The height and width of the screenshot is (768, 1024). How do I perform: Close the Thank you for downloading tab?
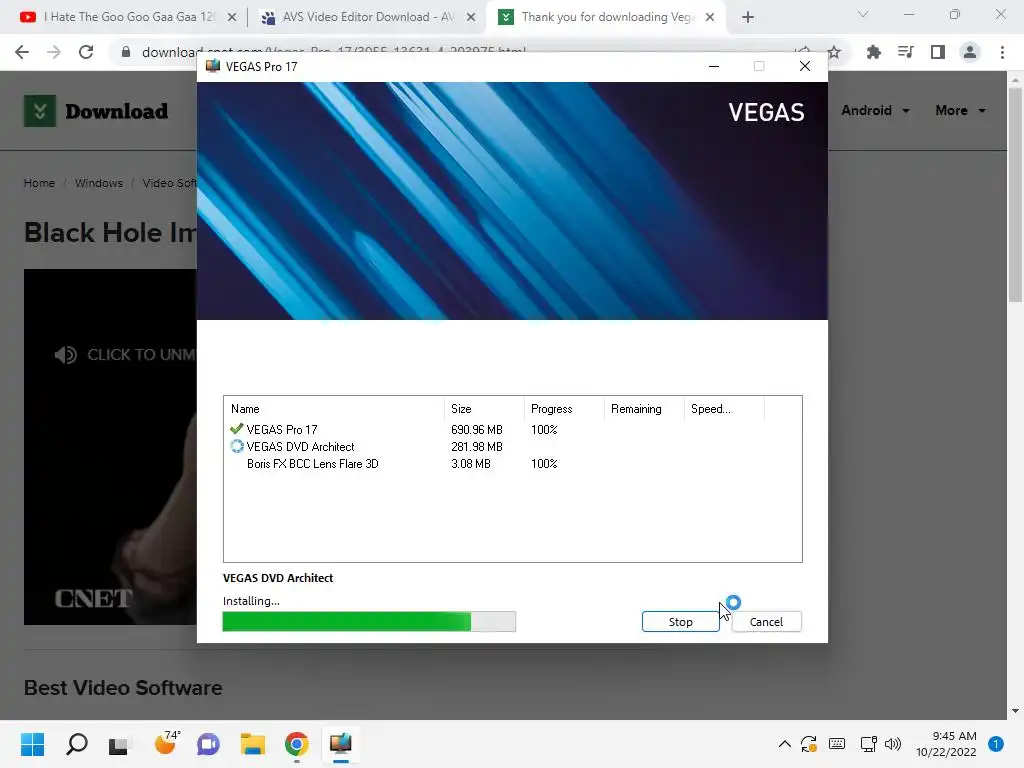point(710,18)
